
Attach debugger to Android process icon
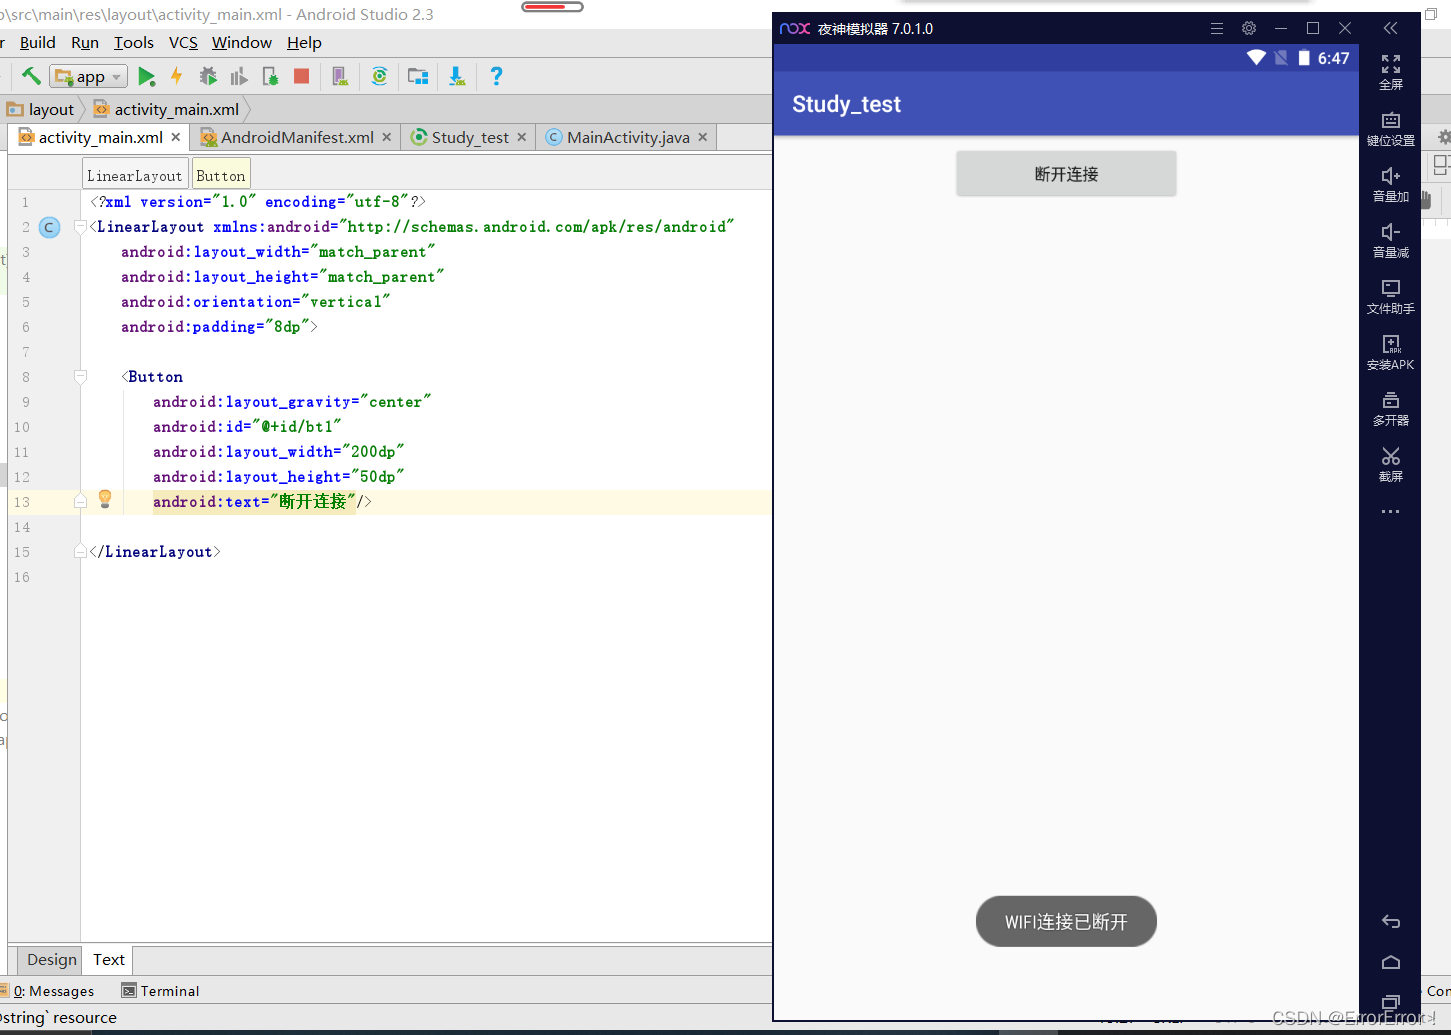[x=270, y=76]
